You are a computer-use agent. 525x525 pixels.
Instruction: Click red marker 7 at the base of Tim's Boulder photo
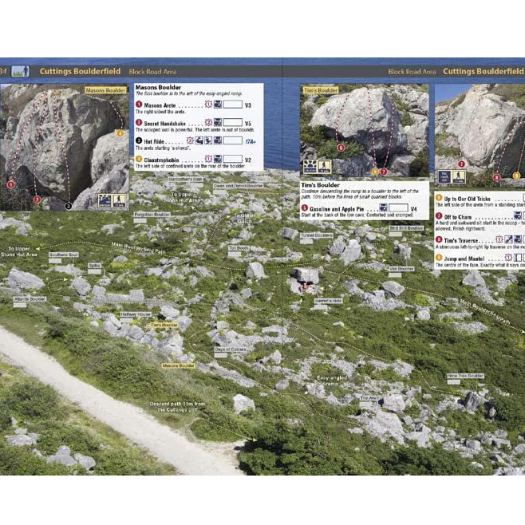[x=384, y=172]
